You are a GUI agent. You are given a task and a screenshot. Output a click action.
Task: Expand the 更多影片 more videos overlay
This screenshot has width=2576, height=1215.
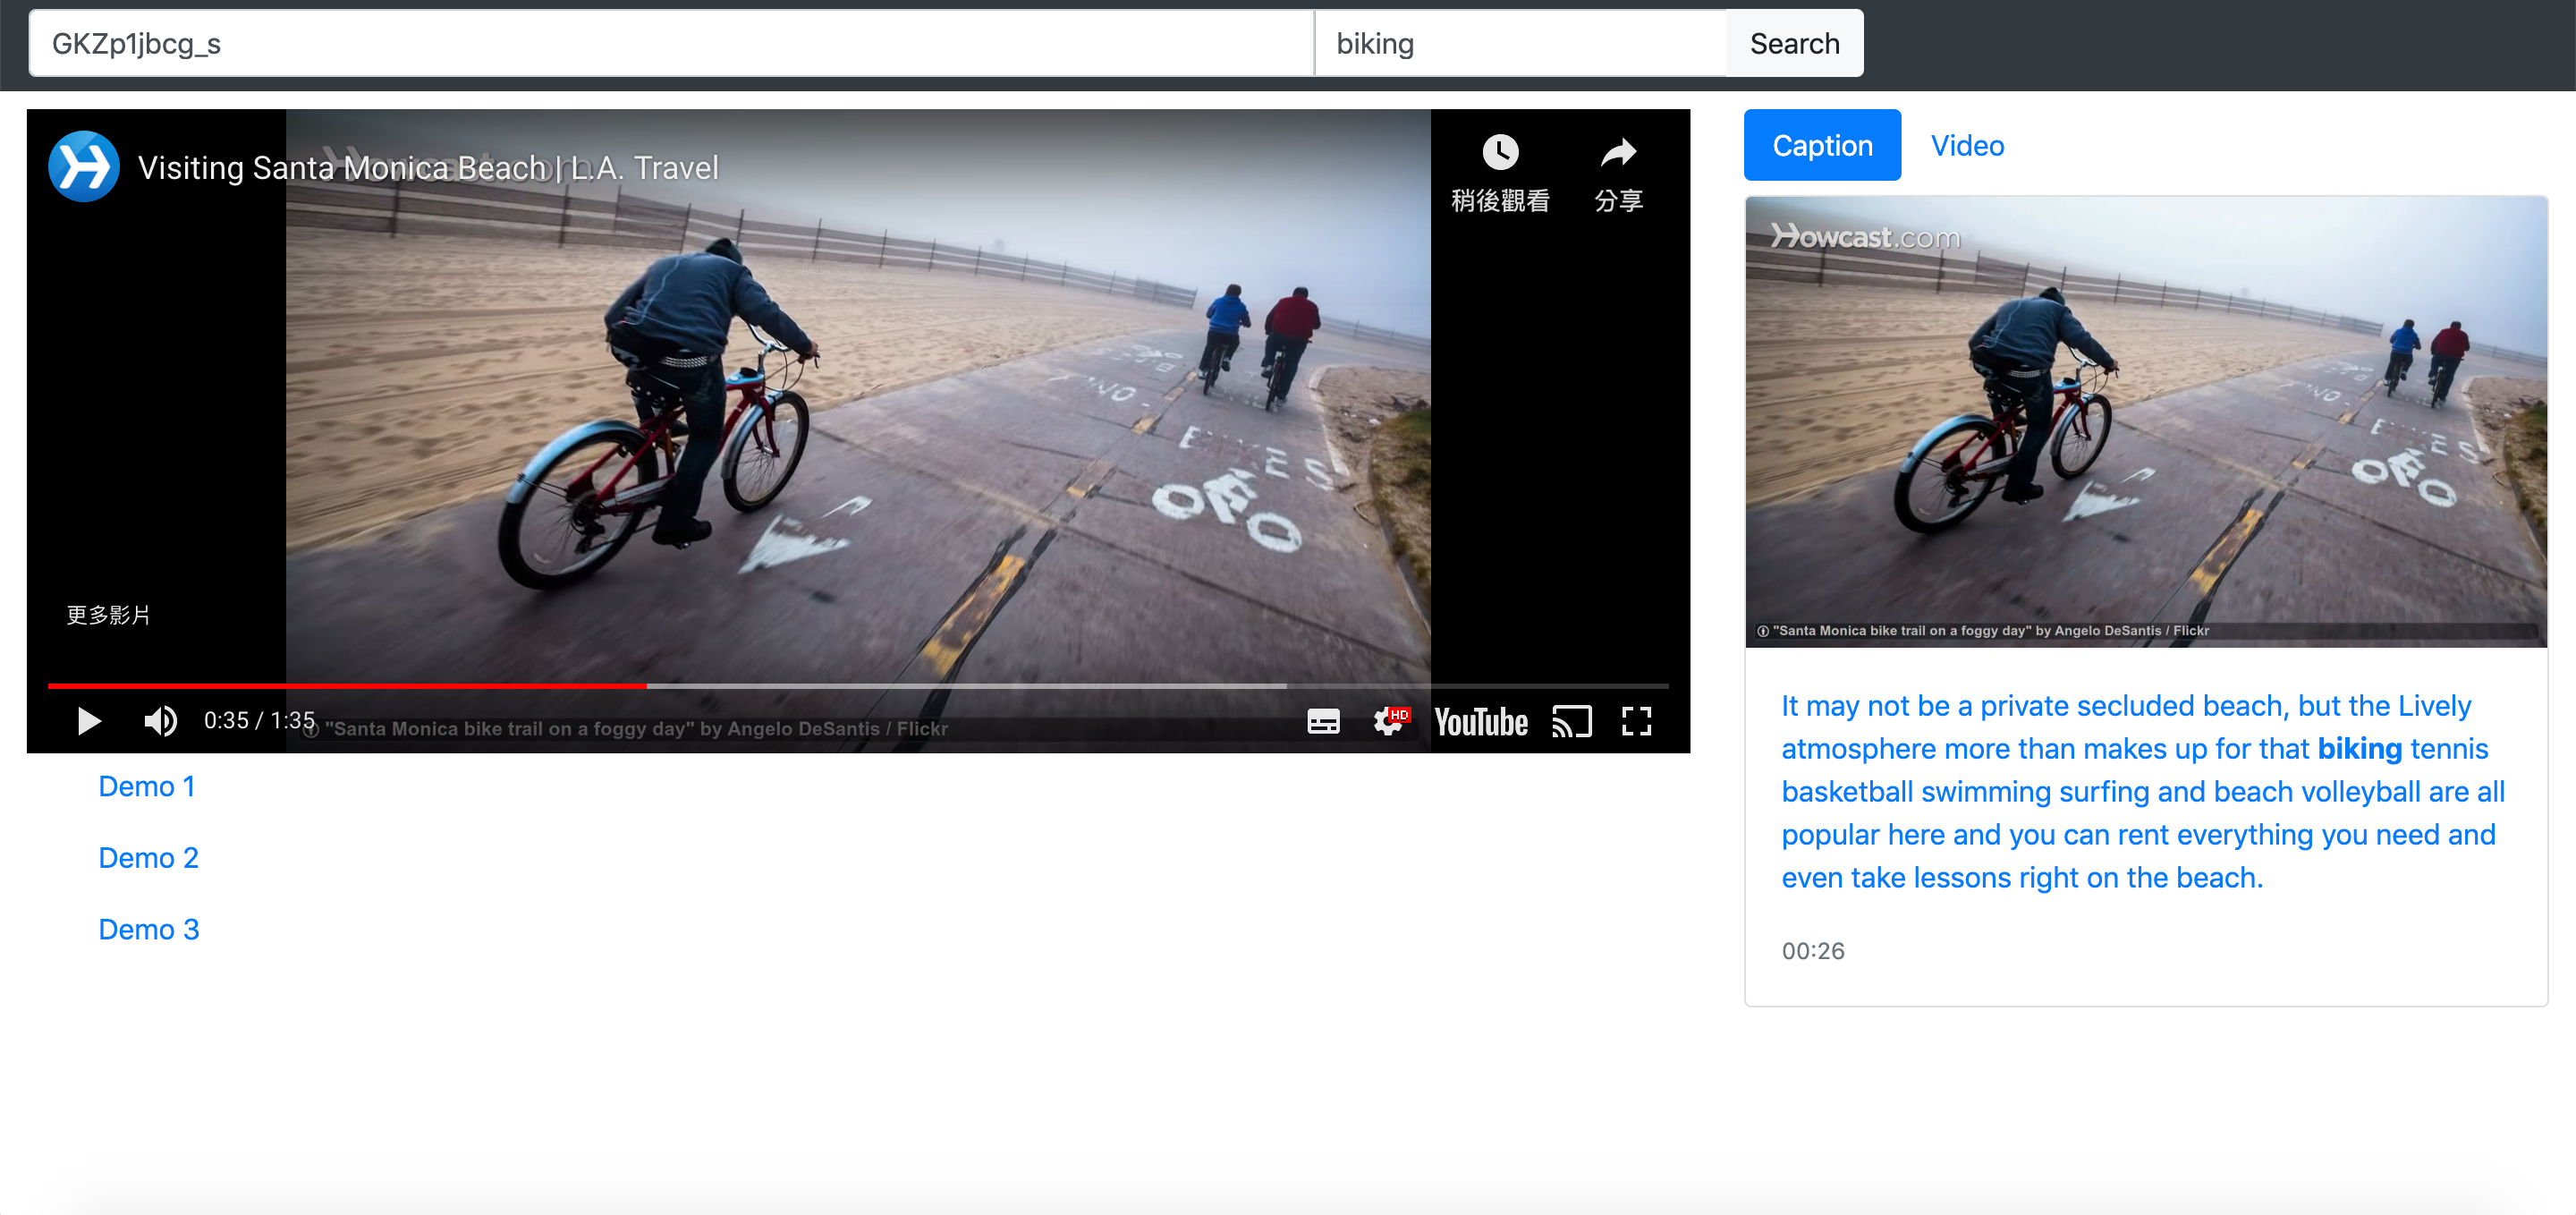coord(108,614)
